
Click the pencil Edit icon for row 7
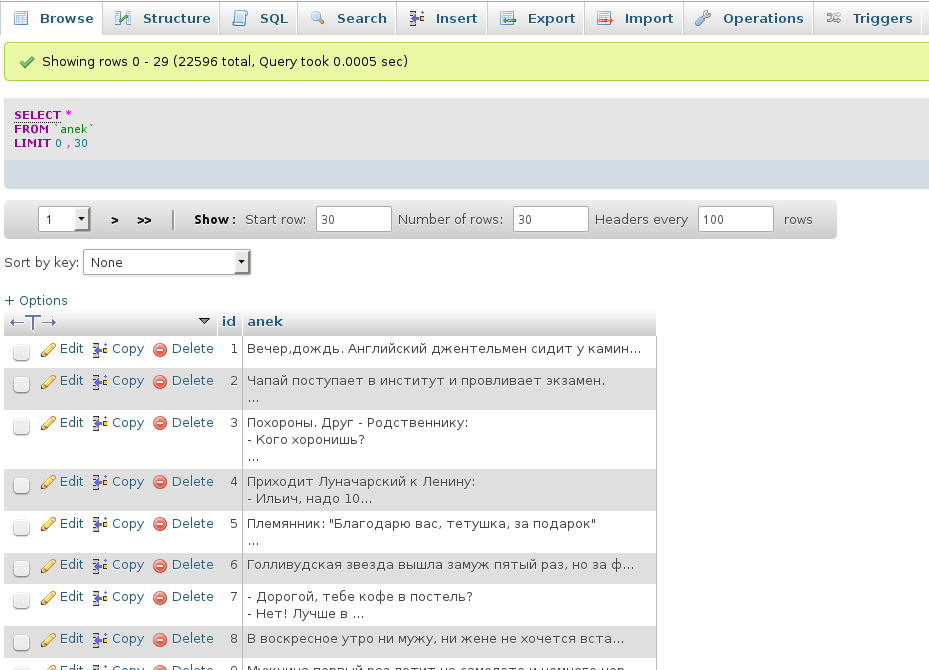[48, 598]
